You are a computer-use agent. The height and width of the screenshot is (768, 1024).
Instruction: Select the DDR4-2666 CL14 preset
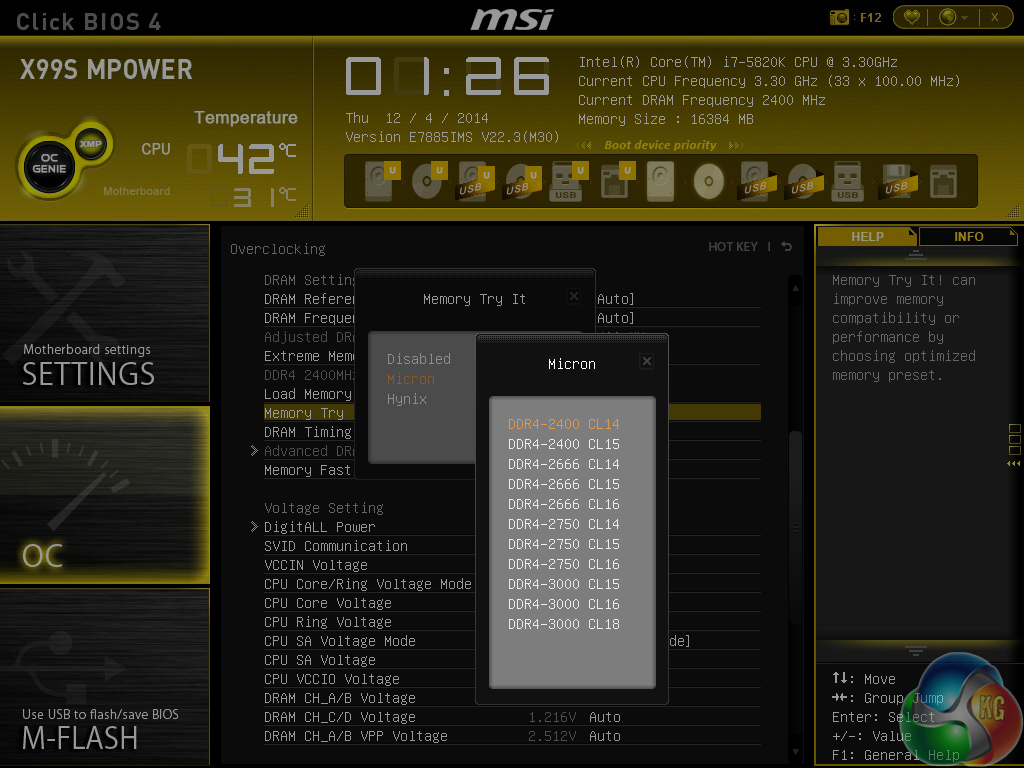tap(564, 464)
